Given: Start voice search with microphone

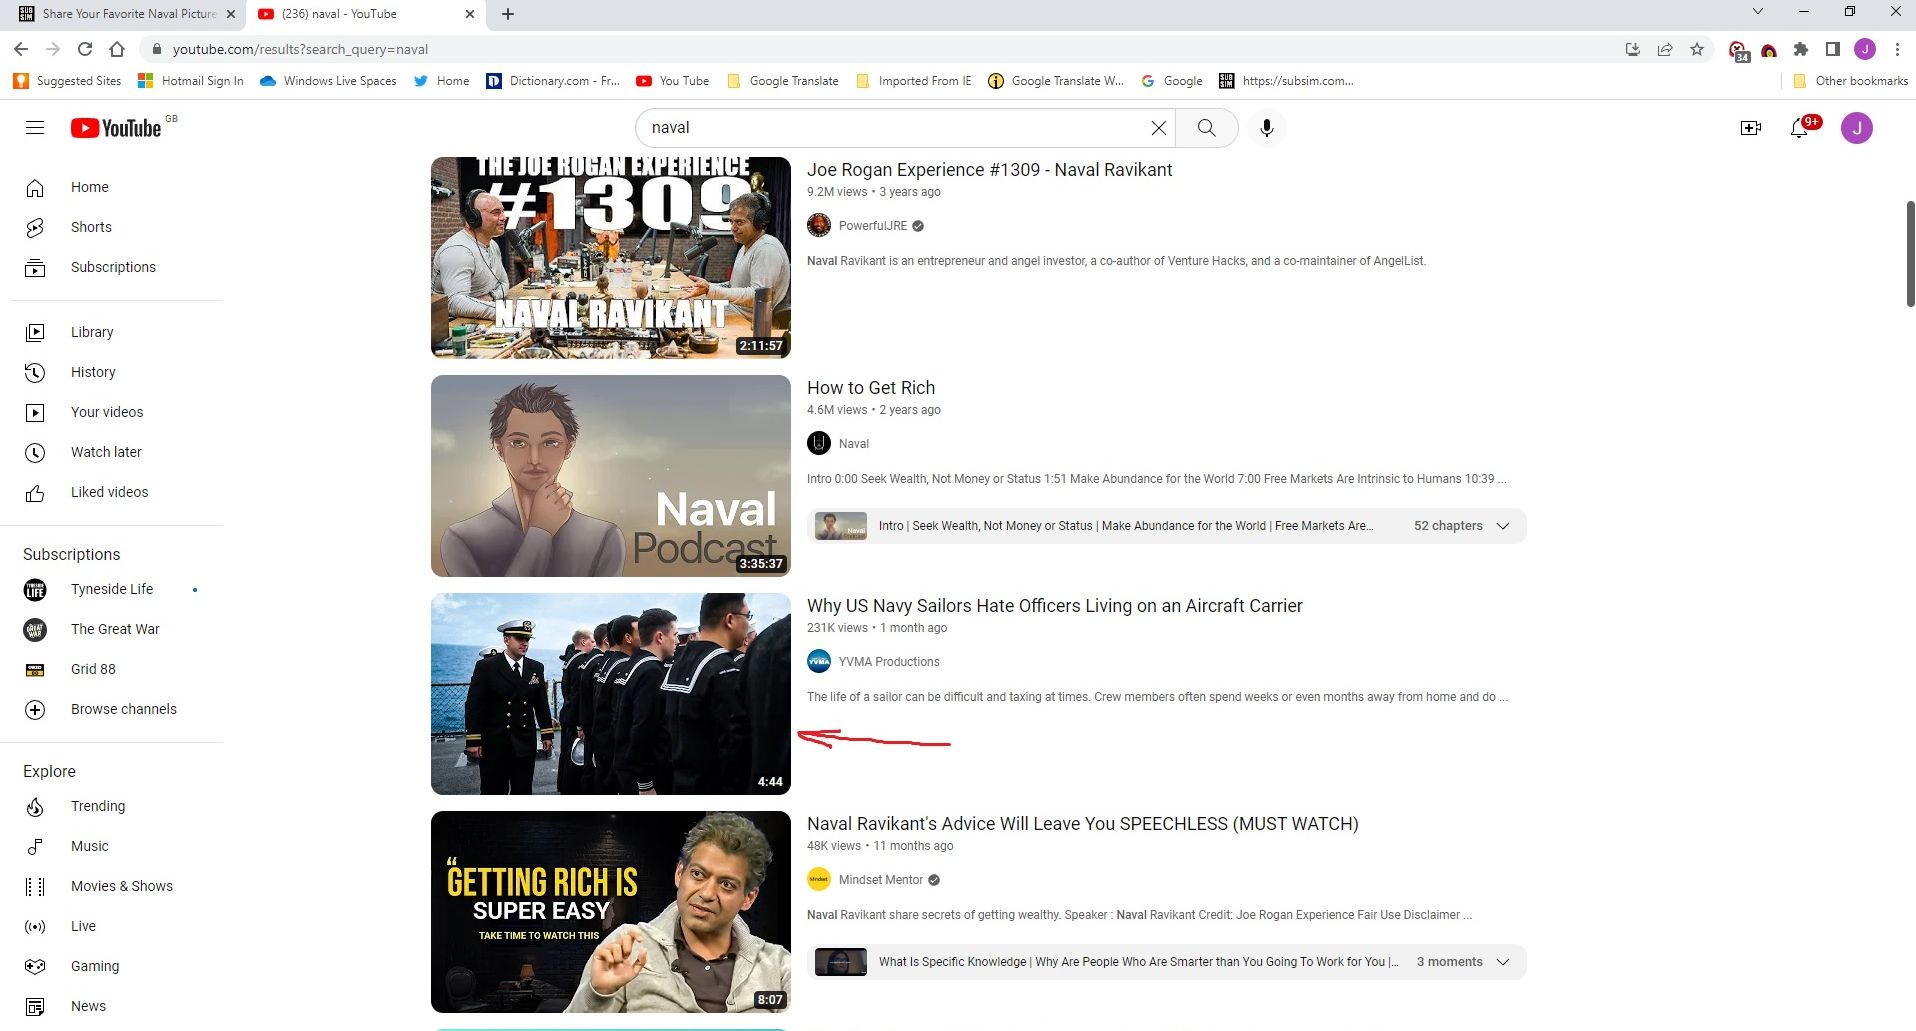Looking at the screenshot, I should [1266, 128].
